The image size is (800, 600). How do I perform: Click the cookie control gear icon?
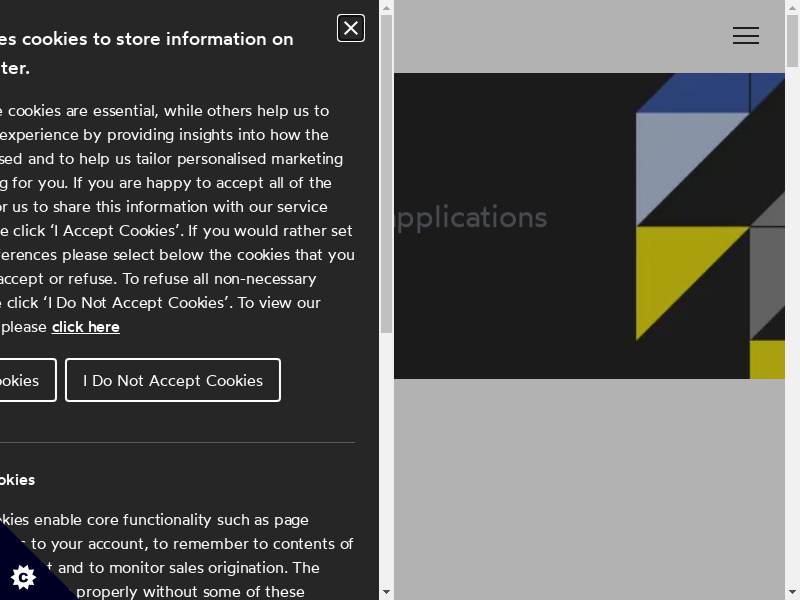point(23,576)
